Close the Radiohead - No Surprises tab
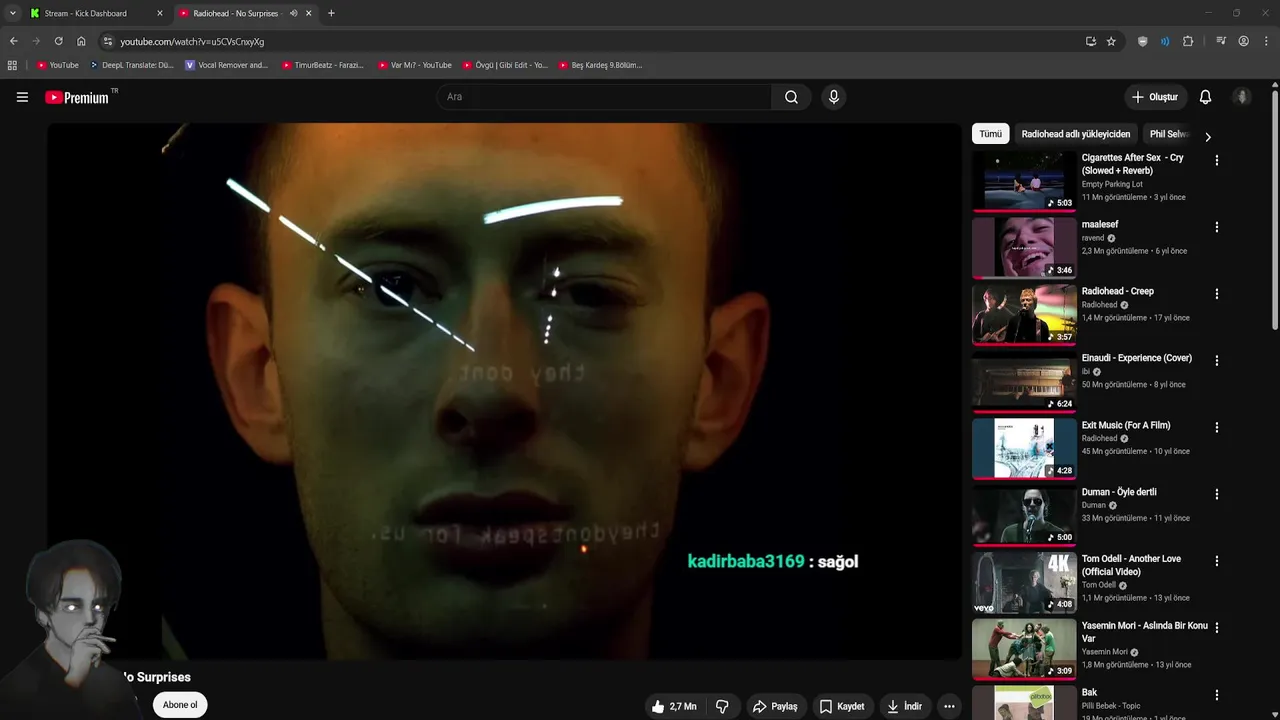1280x720 pixels. coord(309,13)
